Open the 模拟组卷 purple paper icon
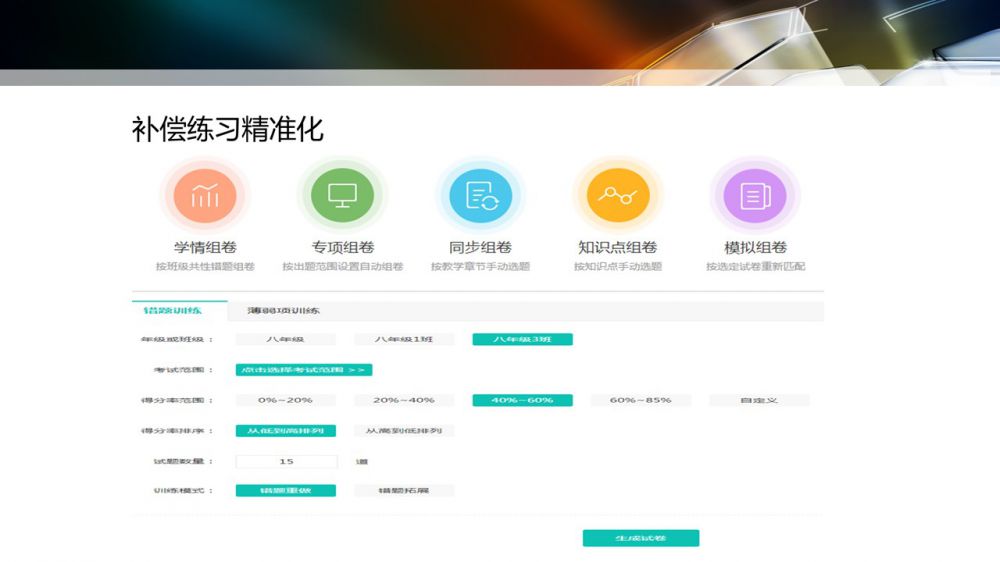The image size is (1000, 562). (x=755, y=195)
